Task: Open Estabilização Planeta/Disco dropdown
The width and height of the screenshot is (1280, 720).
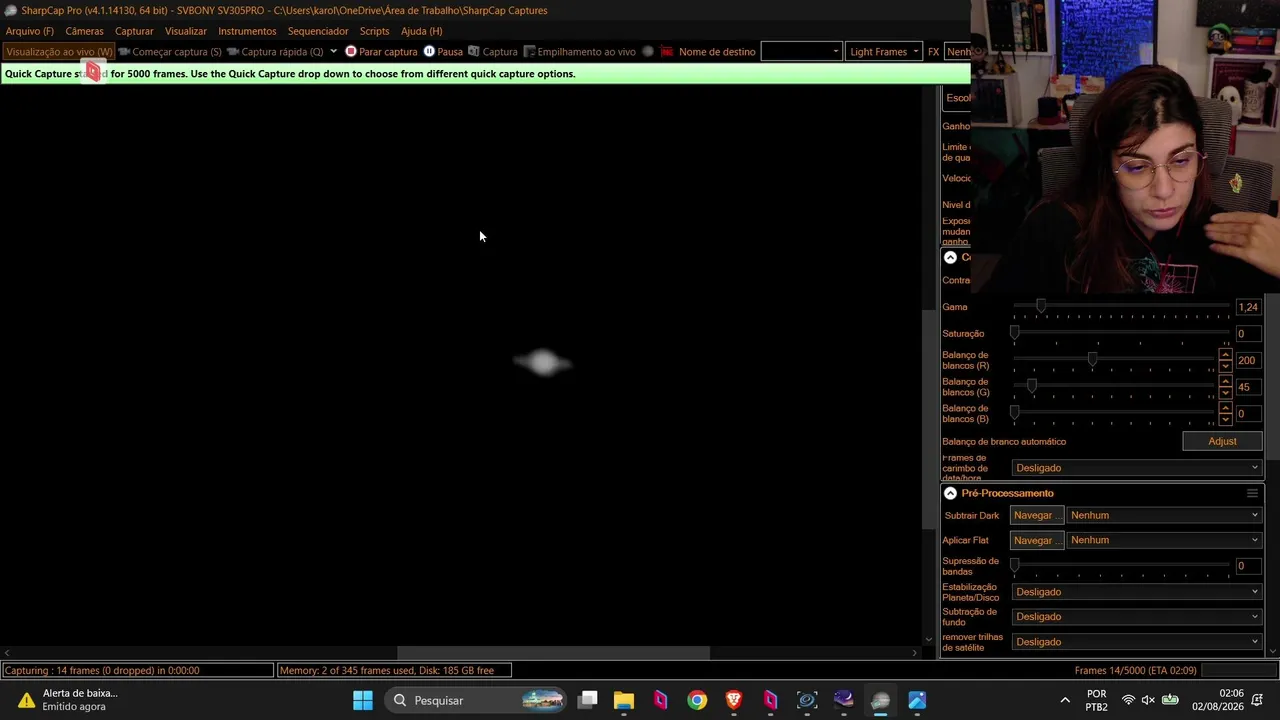Action: coord(1137,591)
